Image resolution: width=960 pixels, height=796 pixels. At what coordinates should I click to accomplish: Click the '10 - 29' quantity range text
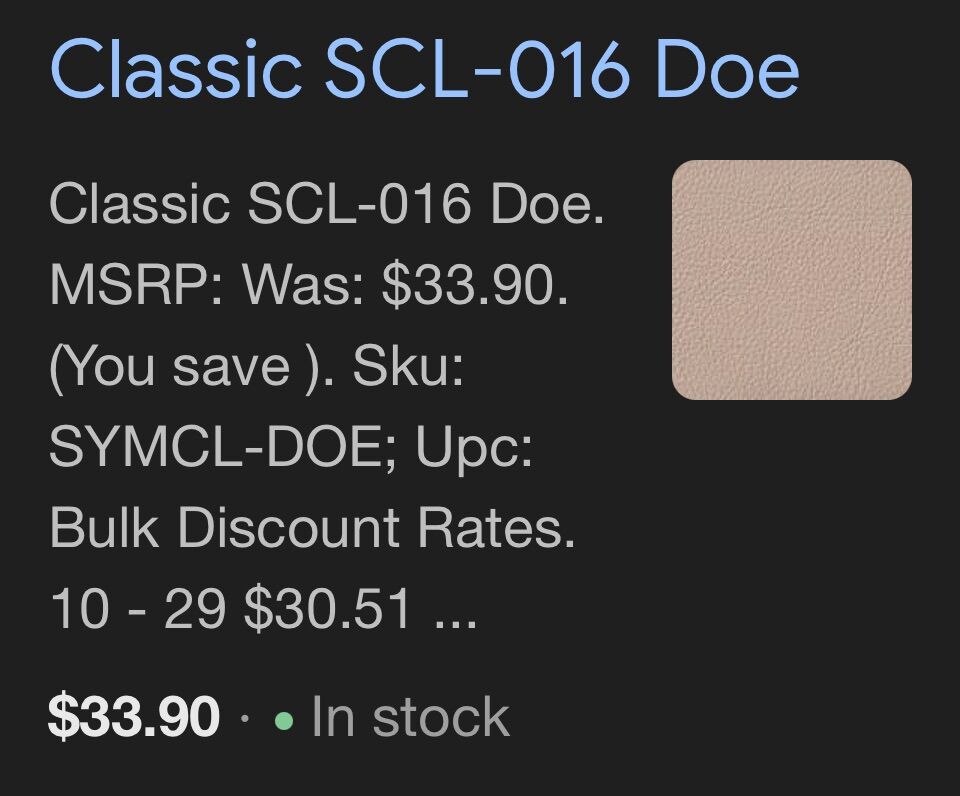point(137,609)
